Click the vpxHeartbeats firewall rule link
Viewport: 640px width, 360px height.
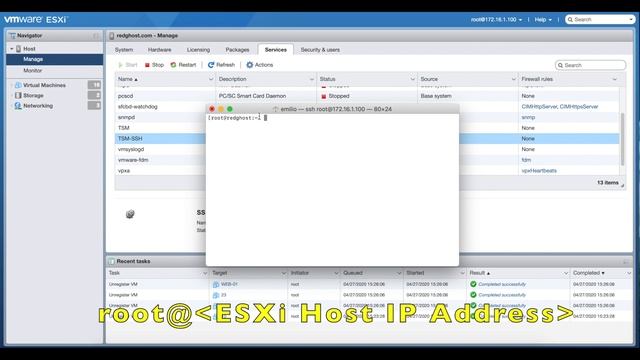(x=539, y=171)
